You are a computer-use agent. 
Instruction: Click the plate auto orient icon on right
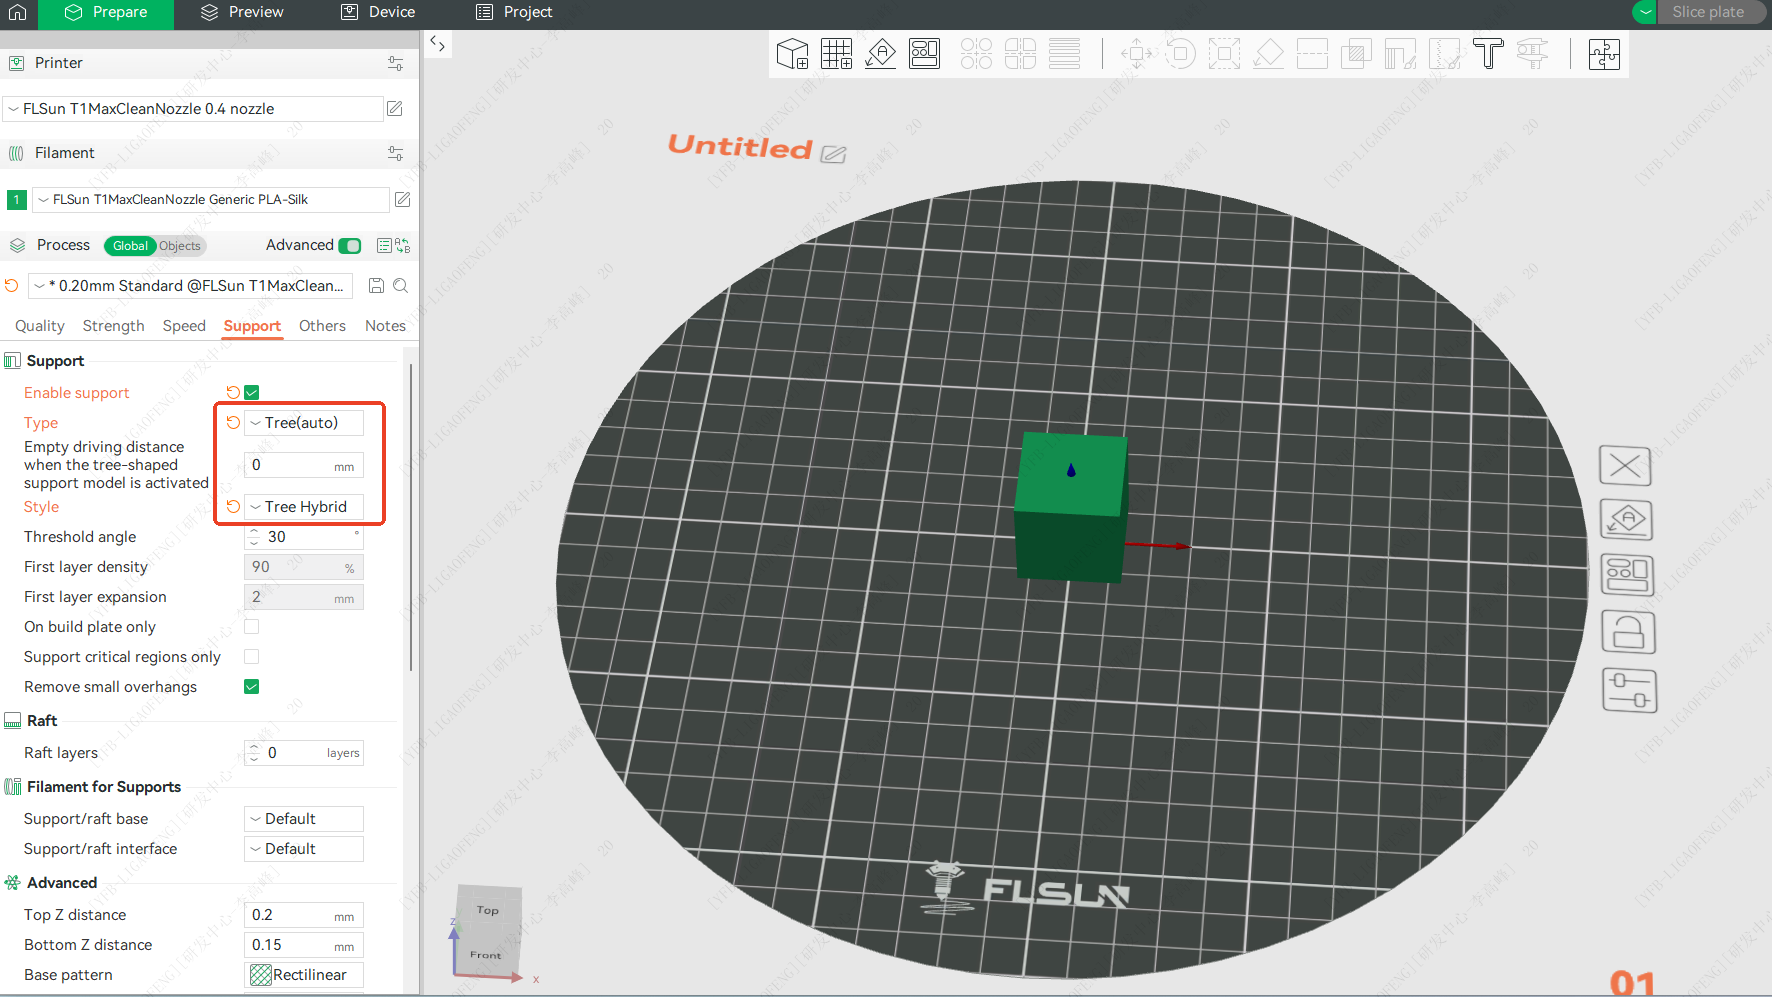coord(1627,520)
